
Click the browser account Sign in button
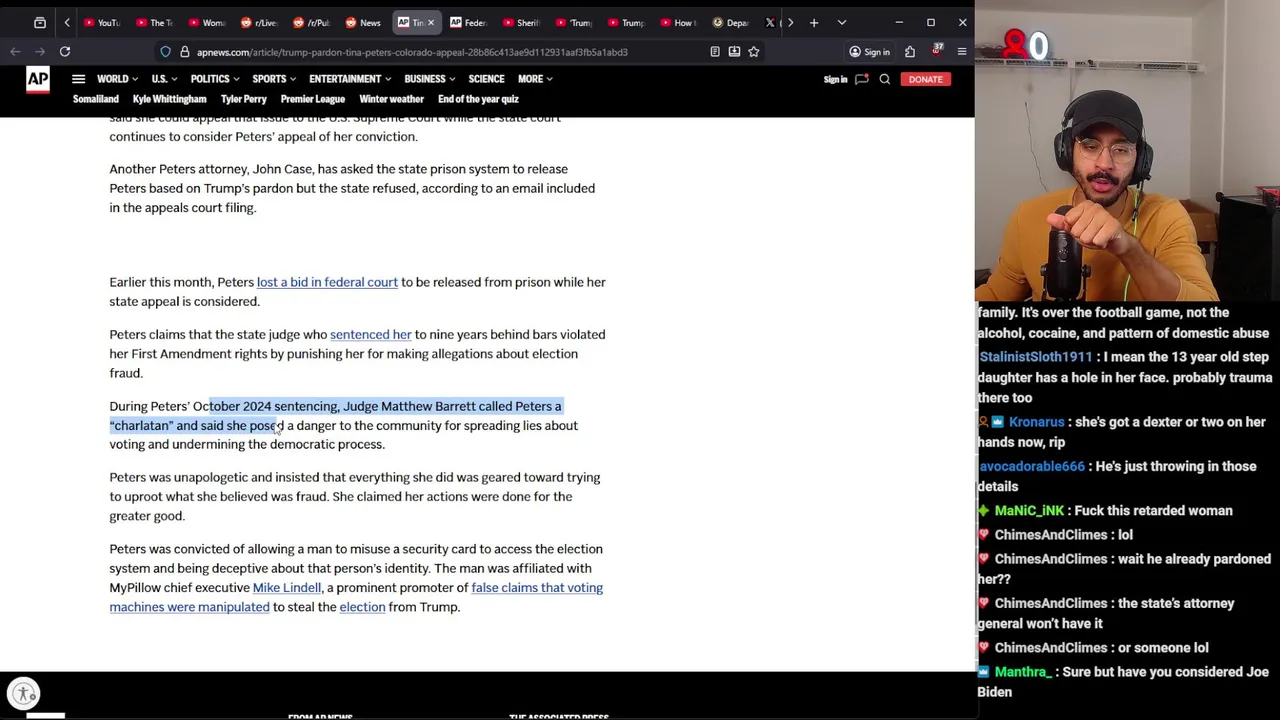point(869,52)
